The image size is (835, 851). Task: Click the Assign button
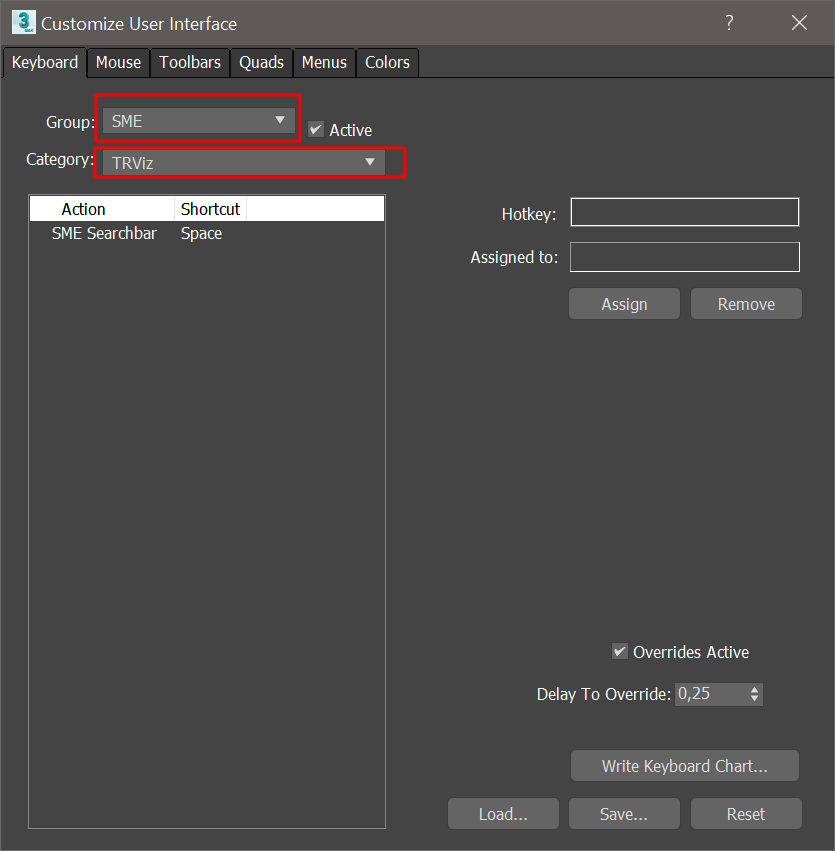tap(624, 304)
